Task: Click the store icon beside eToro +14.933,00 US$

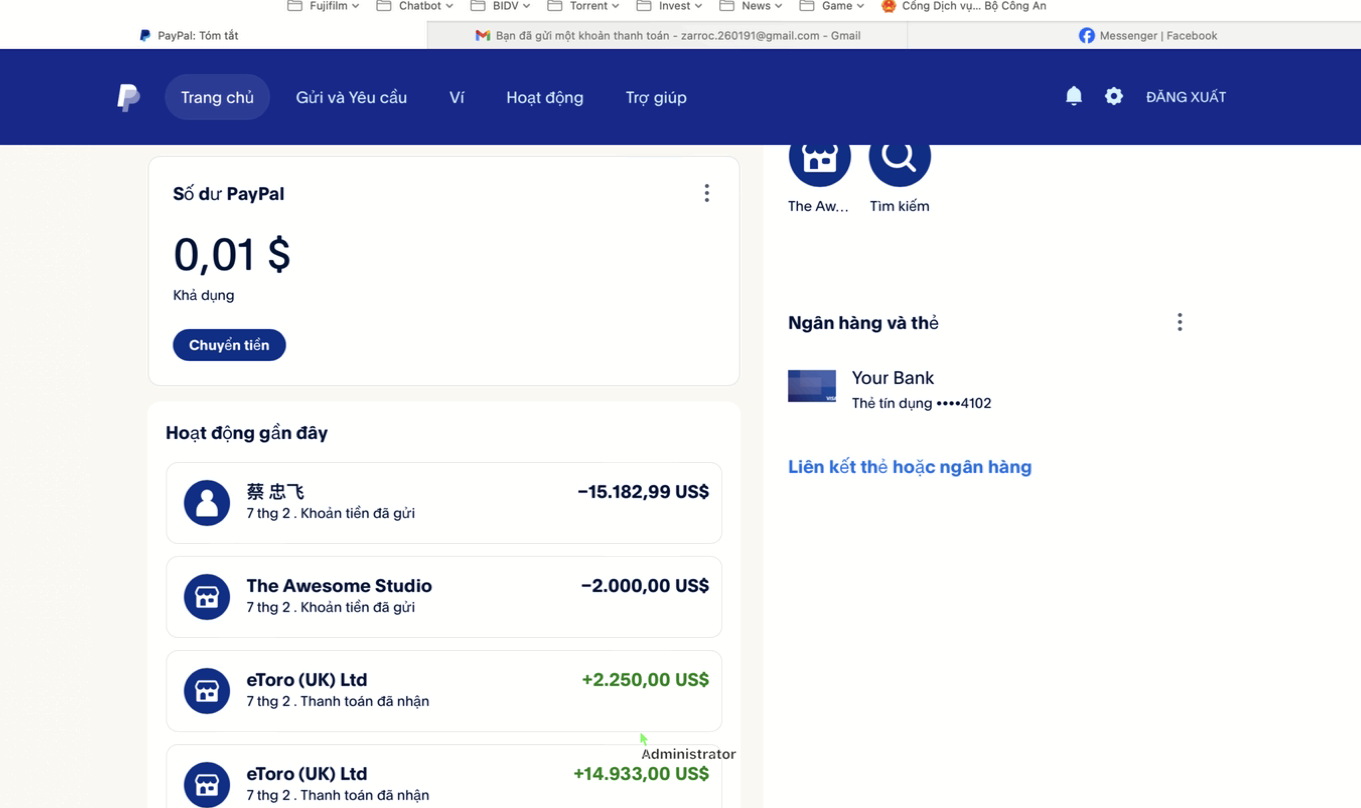Action: 207,785
